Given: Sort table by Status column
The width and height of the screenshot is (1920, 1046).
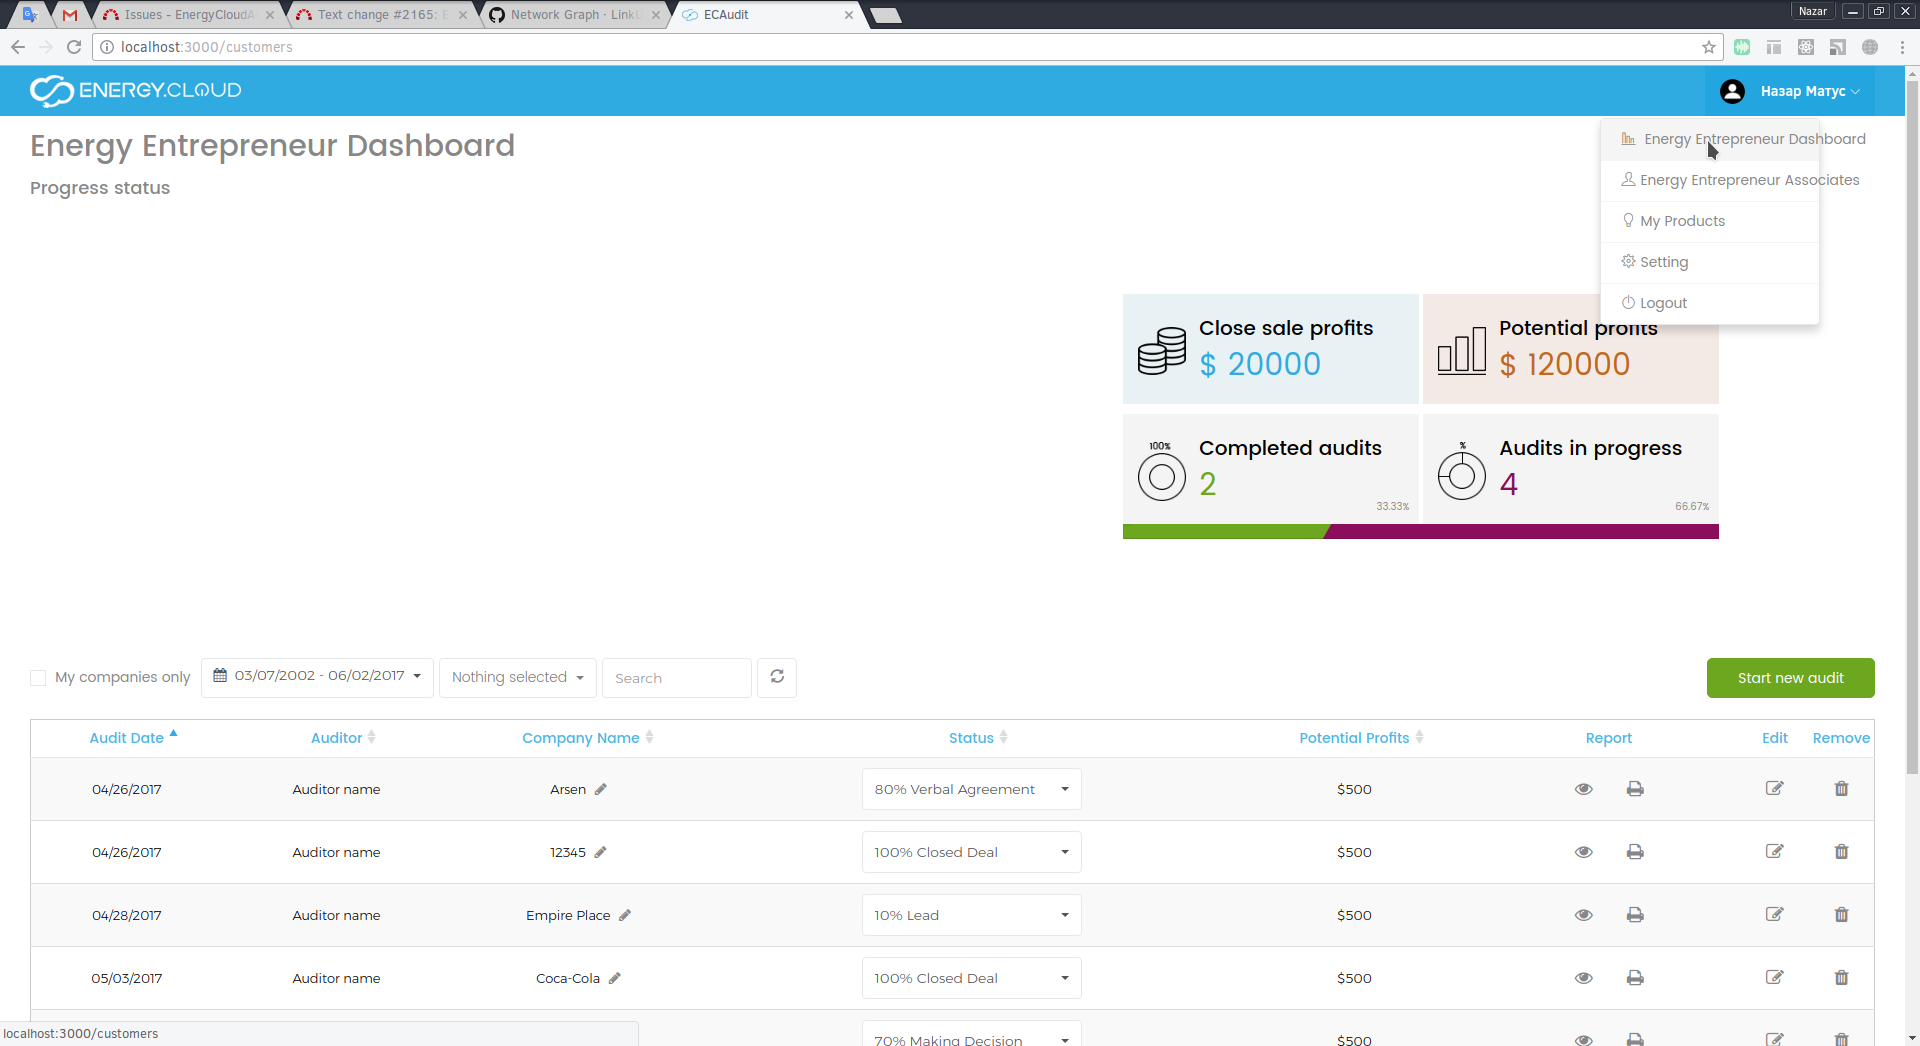Looking at the screenshot, I should pyautogui.click(x=978, y=738).
